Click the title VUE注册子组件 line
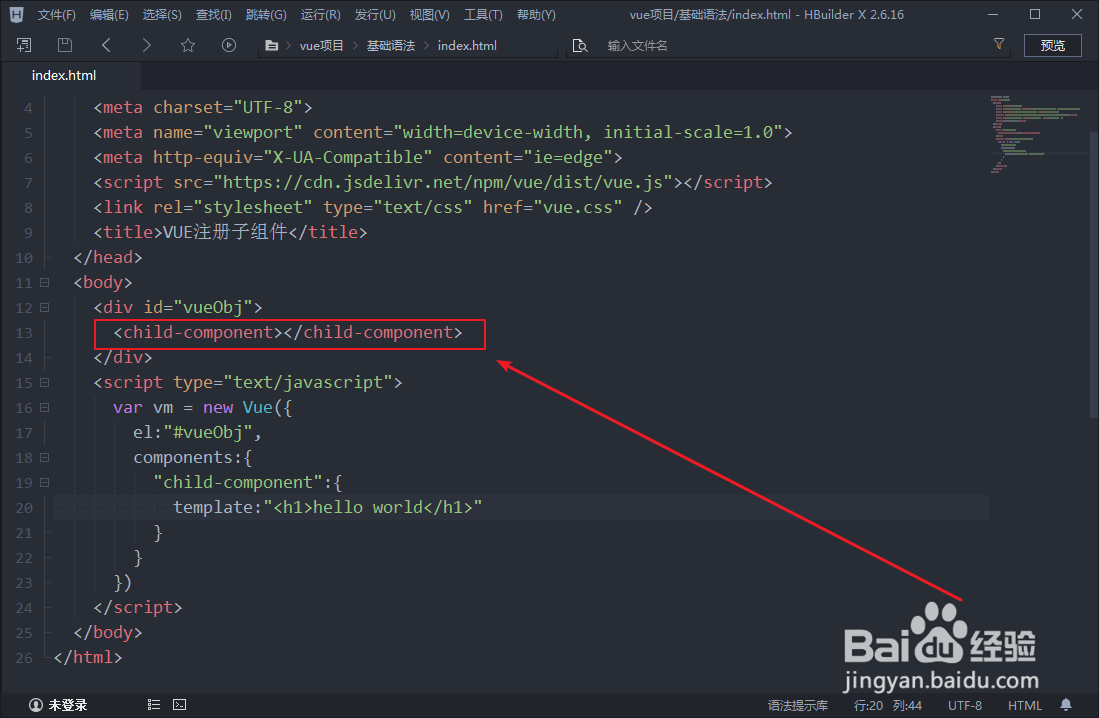 click(x=230, y=232)
